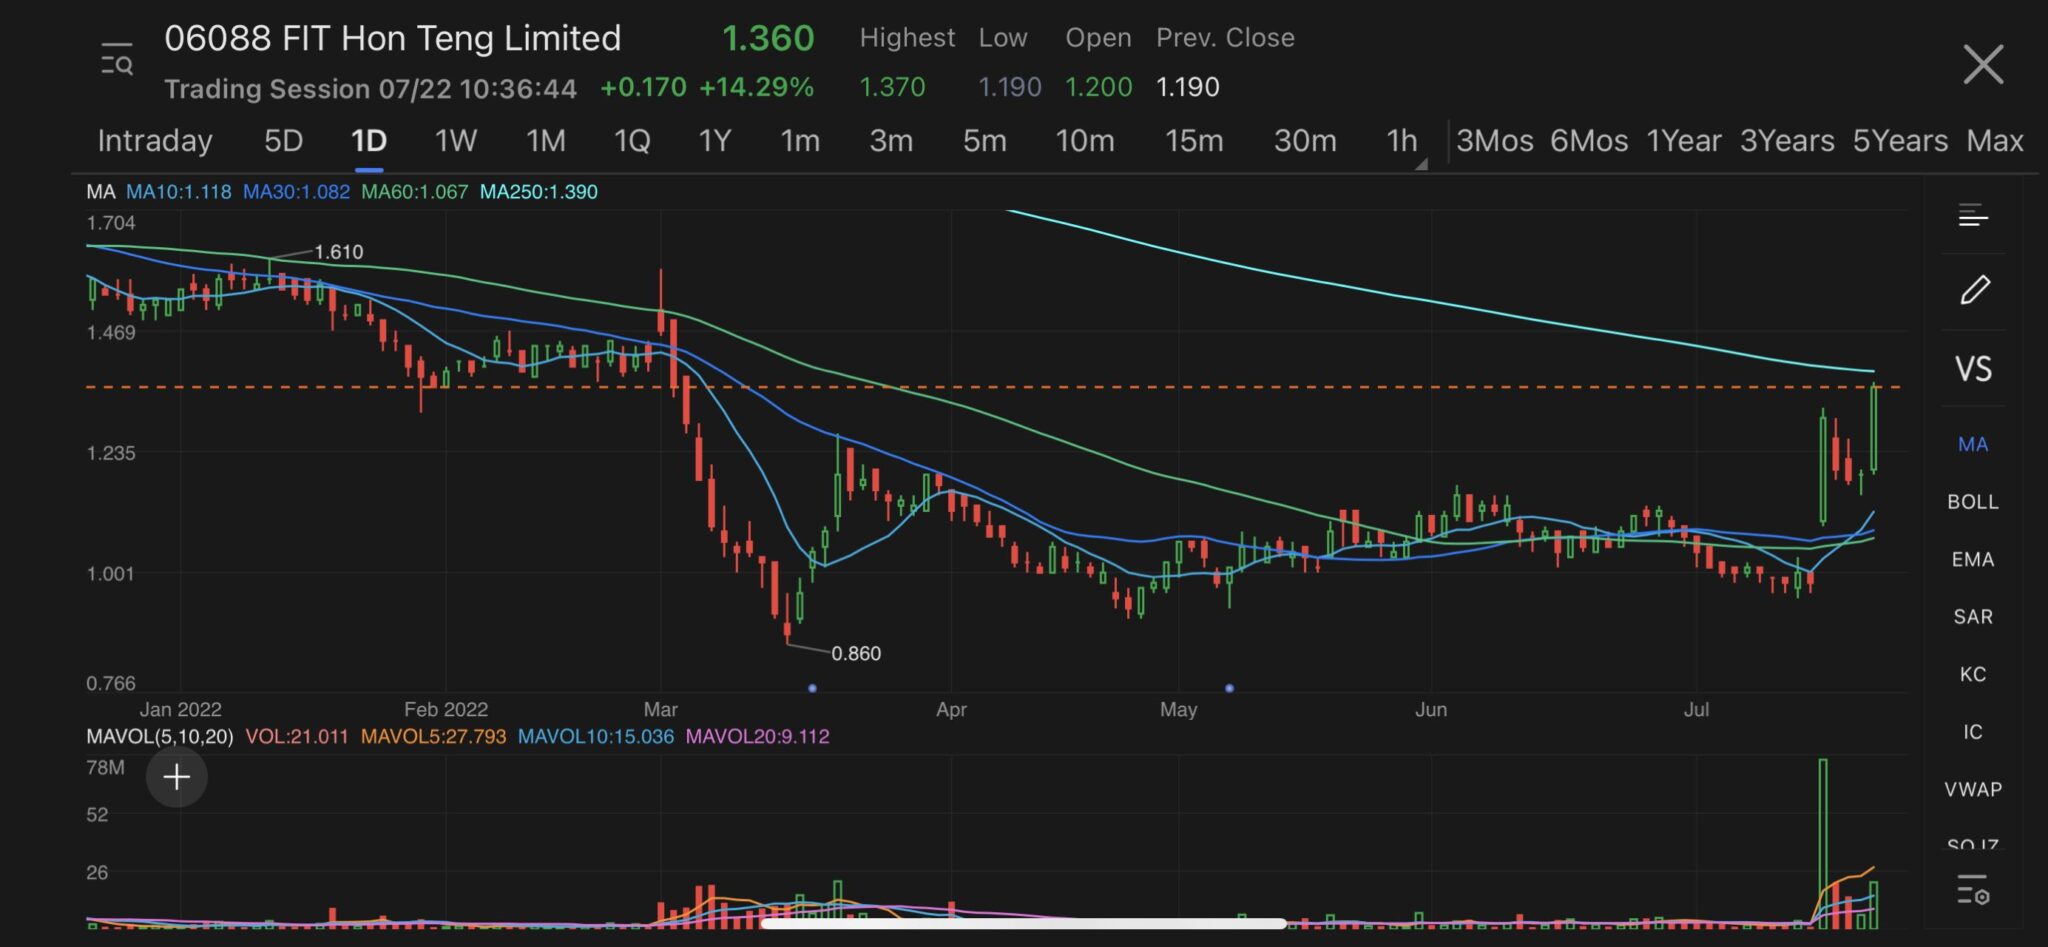The height and width of the screenshot is (947, 2048).
Task: Toggle the BOLL indicator
Action: click(x=1973, y=502)
